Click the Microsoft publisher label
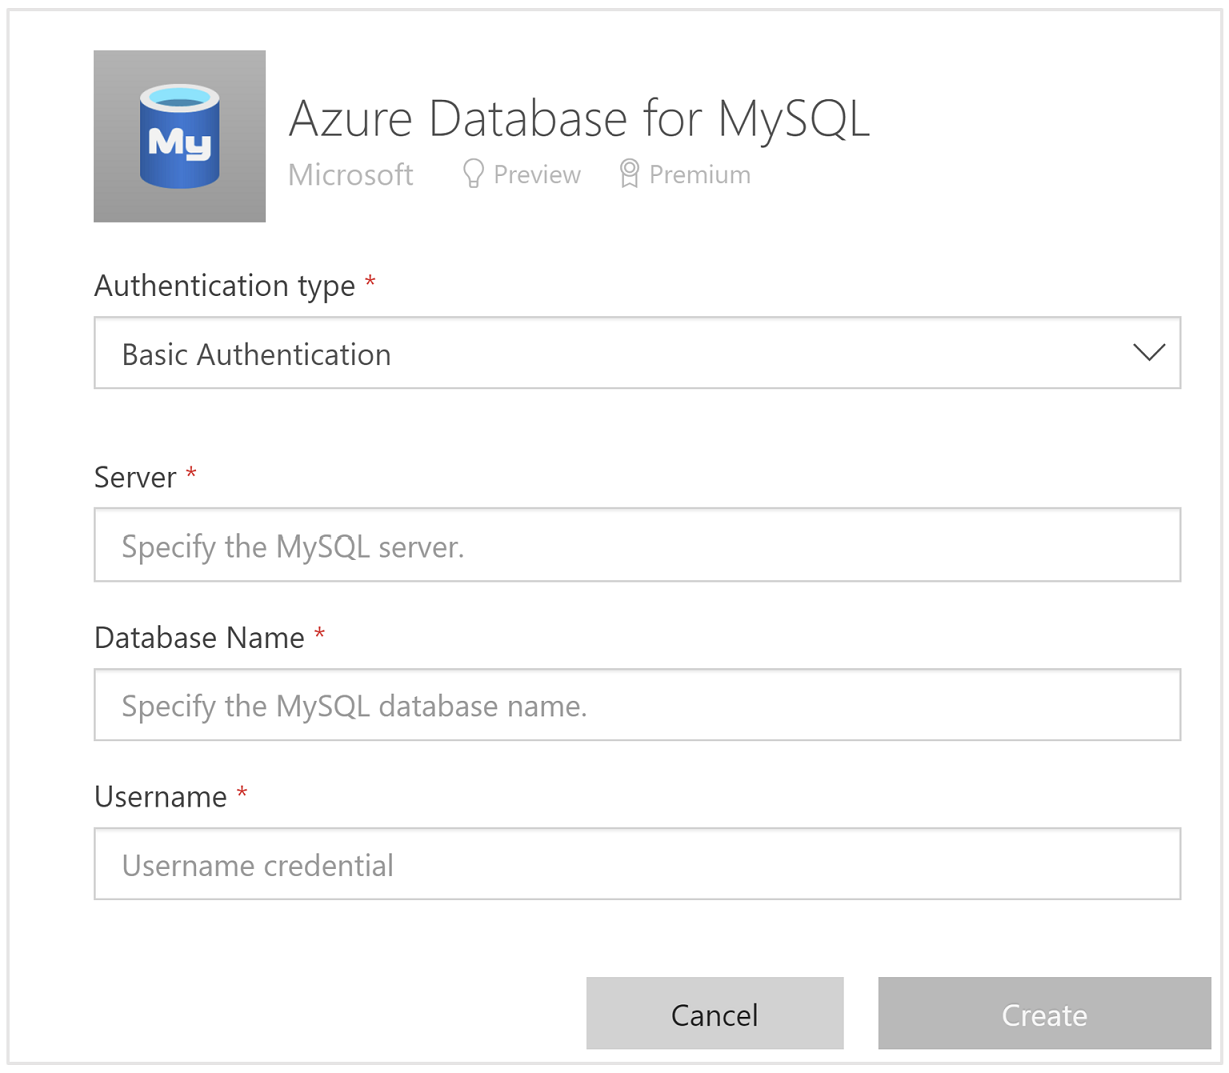 (351, 175)
